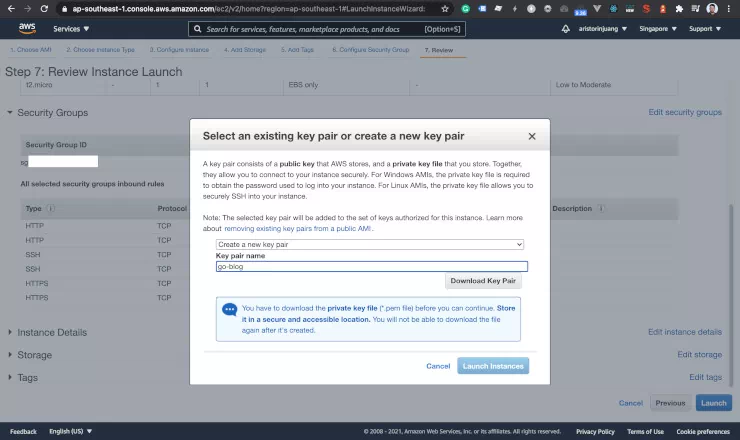
Task: Open the Chrome three-dot menu
Action: pyautogui.click(x=729, y=8)
